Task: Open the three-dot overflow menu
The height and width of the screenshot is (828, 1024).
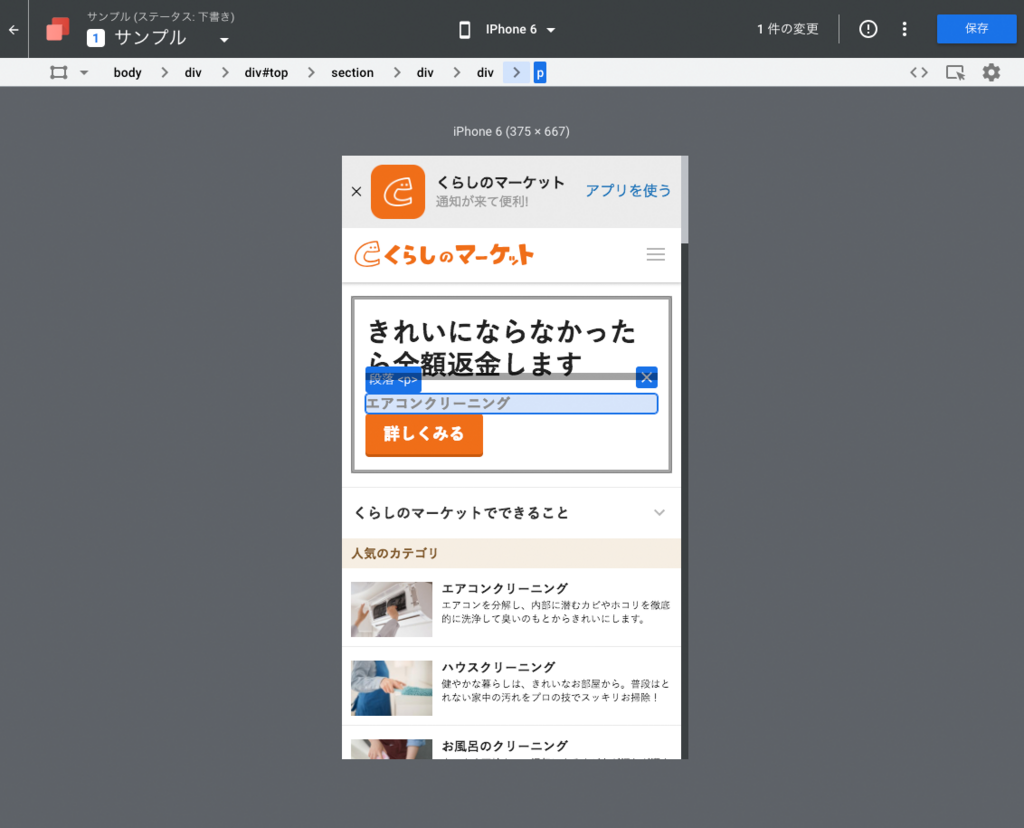Action: click(904, 29)
